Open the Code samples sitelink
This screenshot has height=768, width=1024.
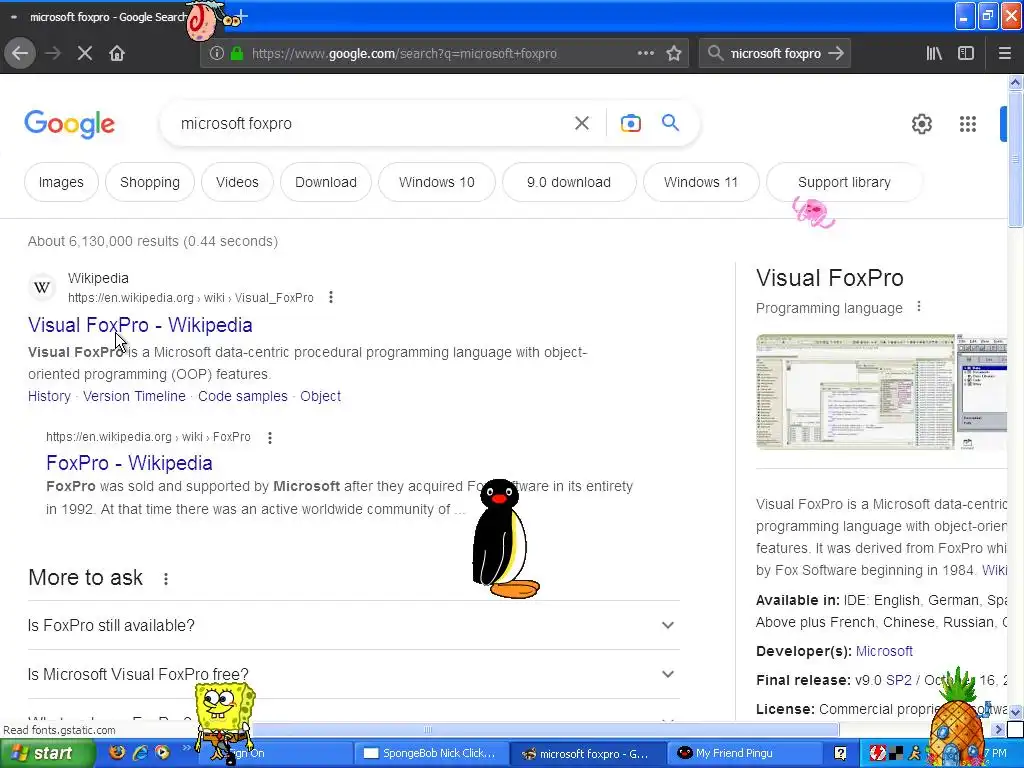242,396
